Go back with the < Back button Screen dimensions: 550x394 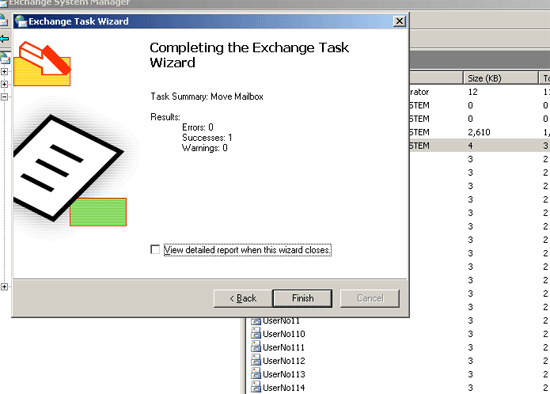tap(243, 298)
